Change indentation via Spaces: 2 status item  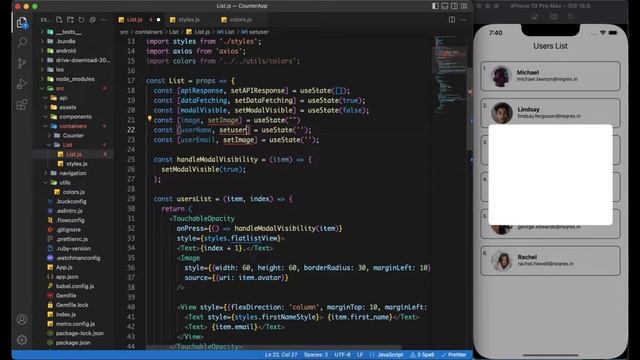[316, 355]
